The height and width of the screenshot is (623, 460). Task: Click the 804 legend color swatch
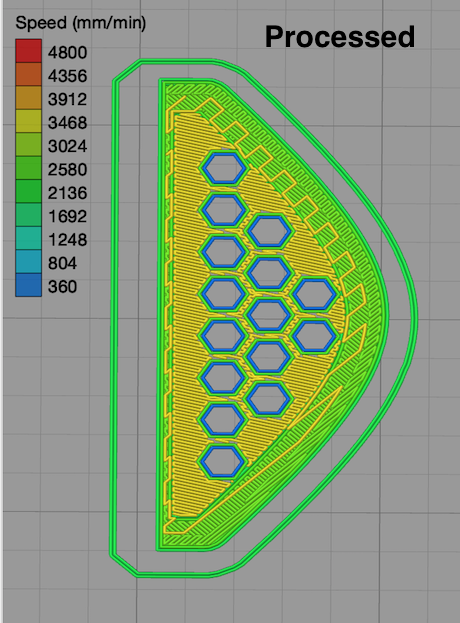tap(29, 262)
